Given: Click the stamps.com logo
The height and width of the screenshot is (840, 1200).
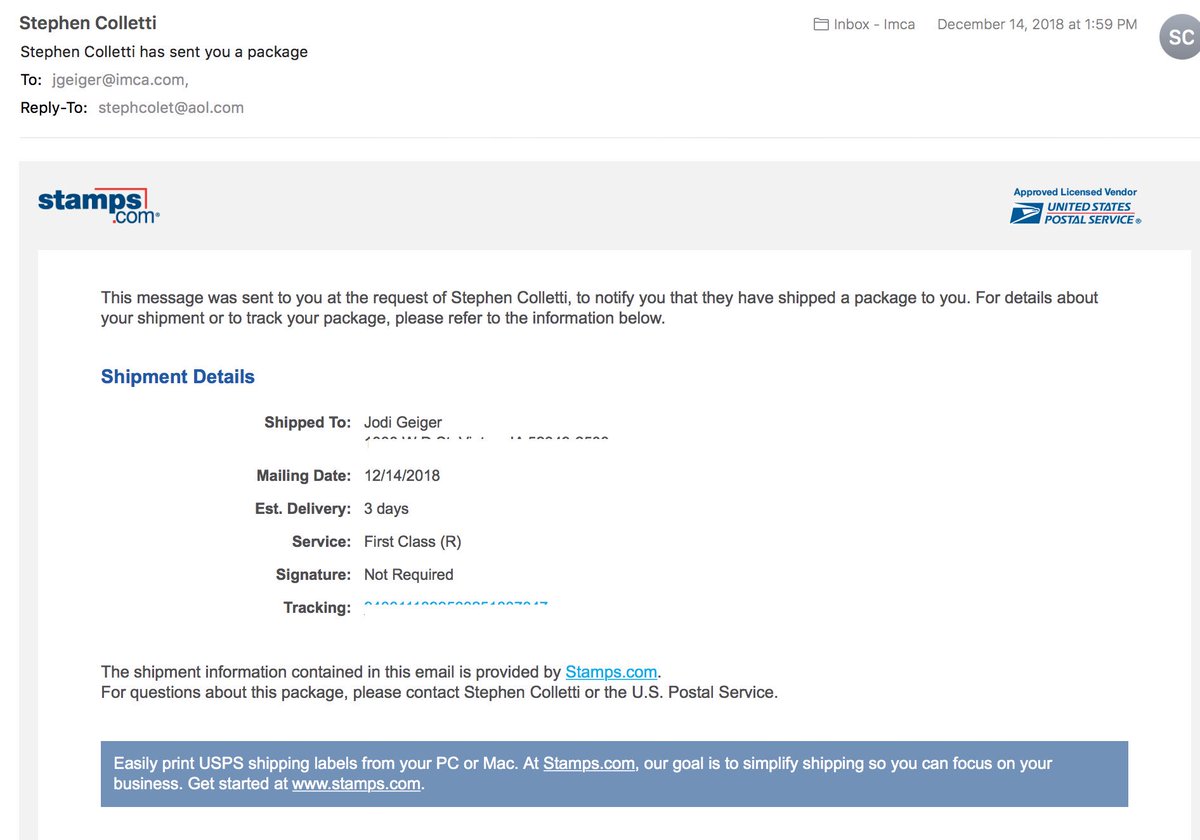Looking at the screenshot, I should [x=99, y=205].
